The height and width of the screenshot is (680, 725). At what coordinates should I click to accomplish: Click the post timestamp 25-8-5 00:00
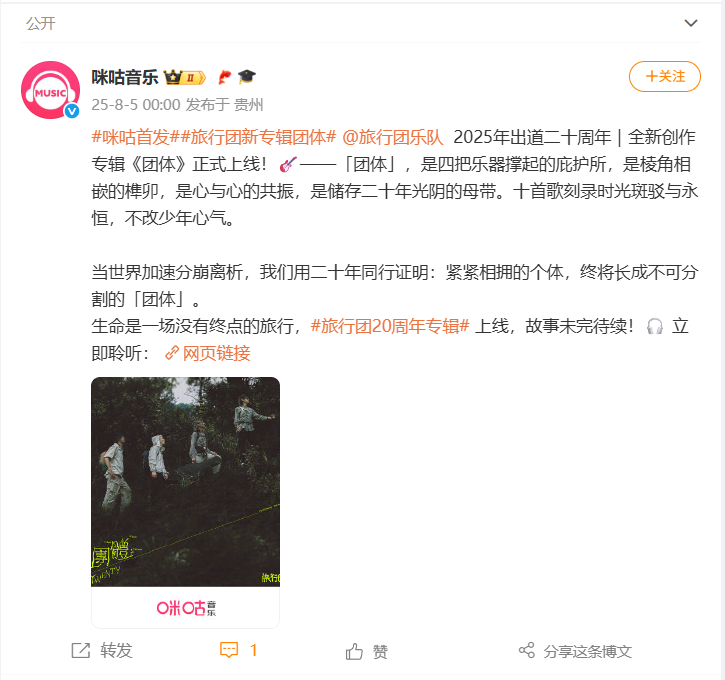(x=135, y=105)
